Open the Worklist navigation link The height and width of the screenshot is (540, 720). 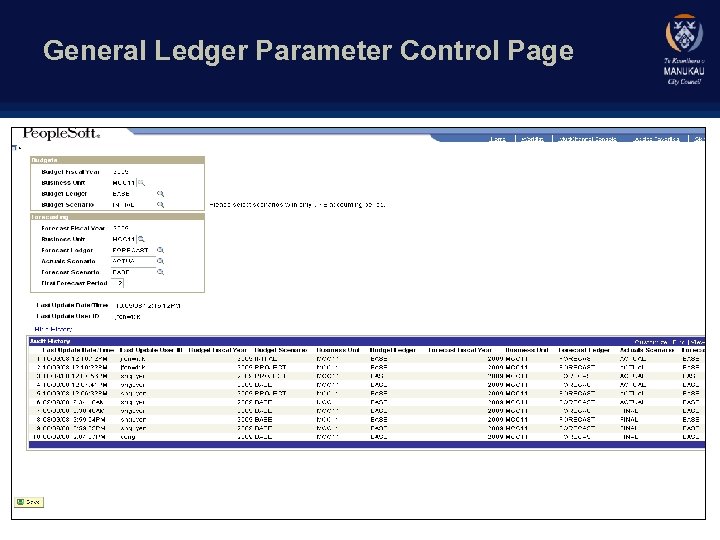coord(533,139)
